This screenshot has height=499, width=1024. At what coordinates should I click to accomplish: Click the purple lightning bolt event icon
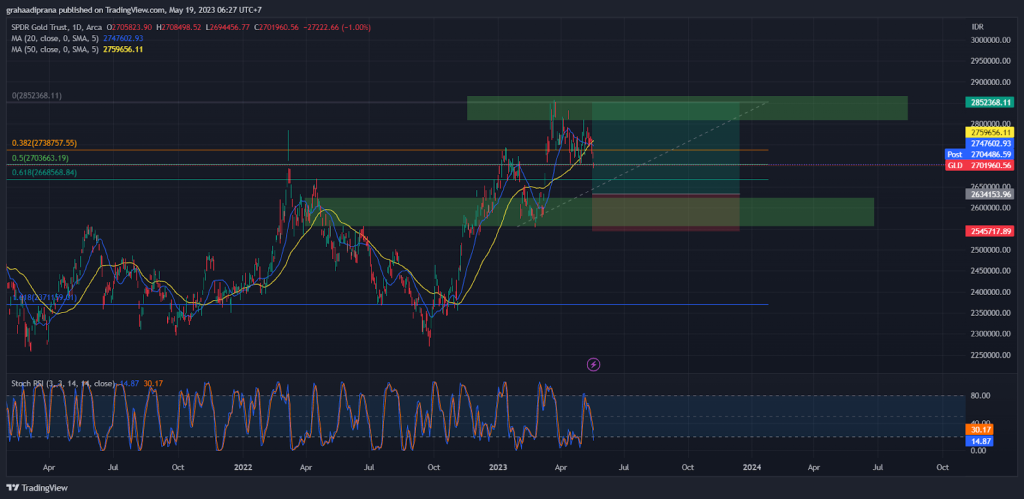[593, 364]
